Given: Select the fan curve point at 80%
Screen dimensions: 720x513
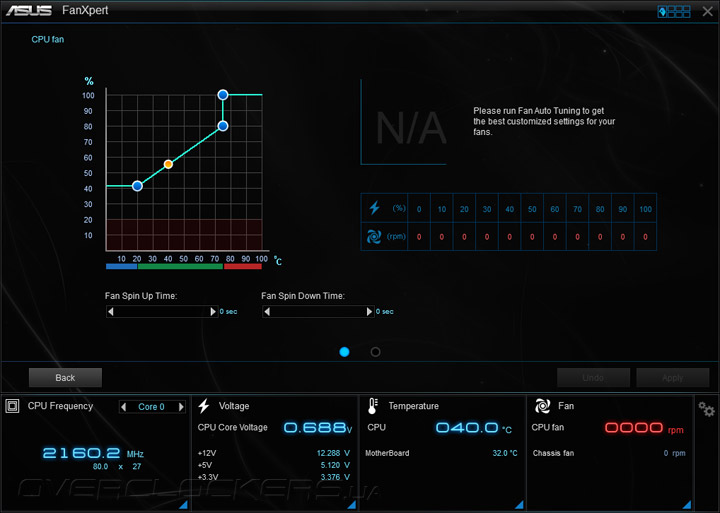Looking at the screenshot, I should pyautogui.click(x=223, y=126).
